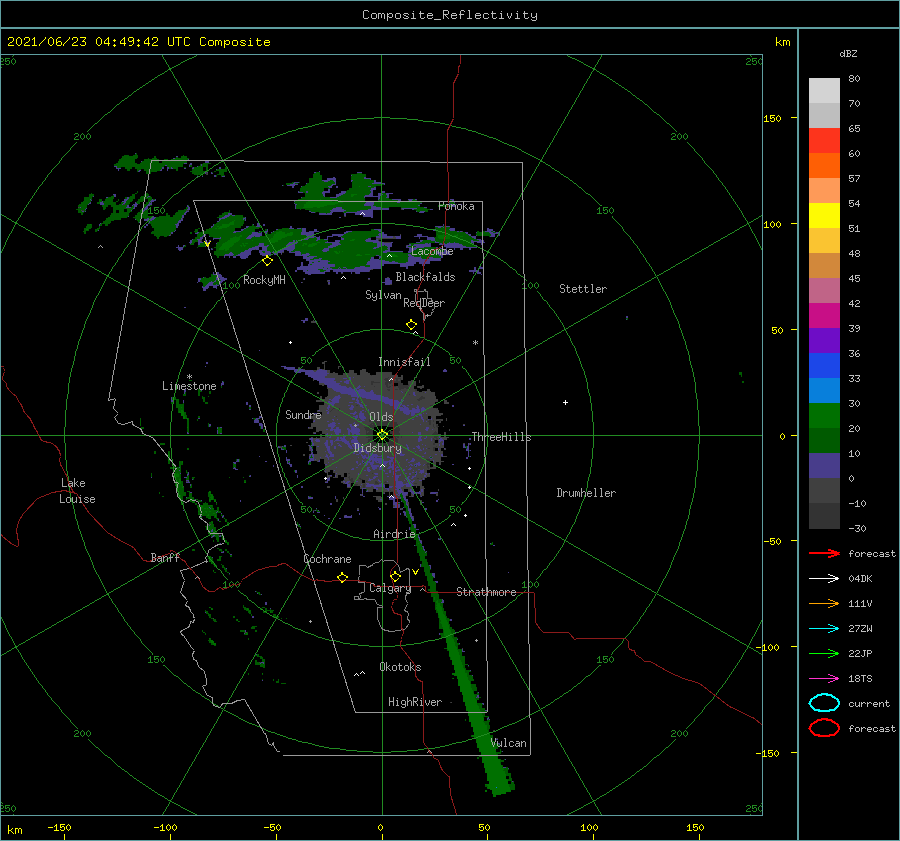Pick the slate purple 10 dBZ swatch
Viewport: 900px width, 841px height.
(824, 466)
